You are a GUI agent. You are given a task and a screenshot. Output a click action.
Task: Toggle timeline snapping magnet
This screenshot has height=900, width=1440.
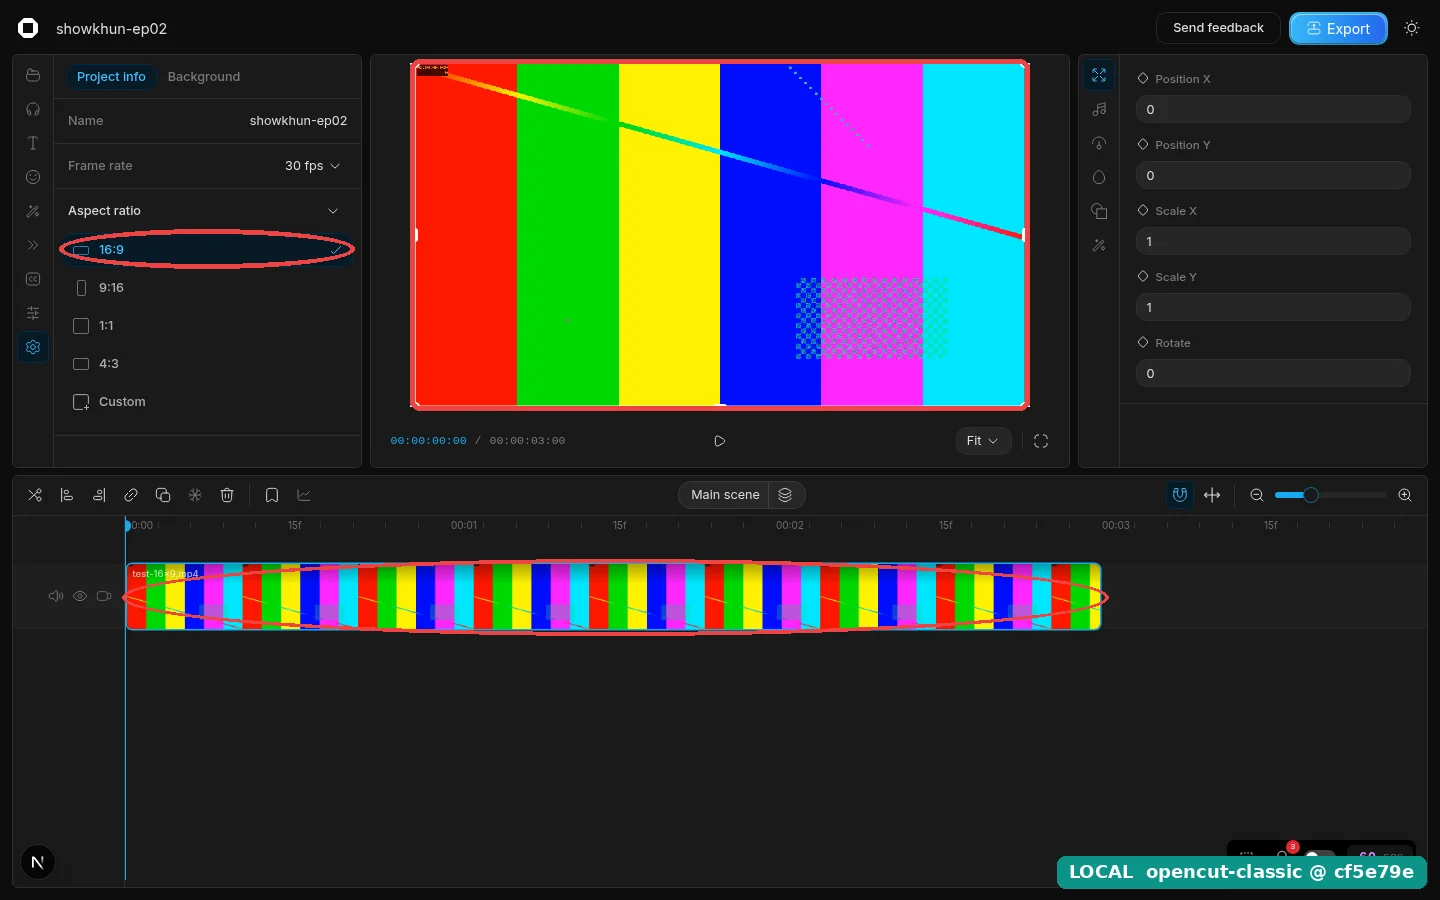(1180, 495)
